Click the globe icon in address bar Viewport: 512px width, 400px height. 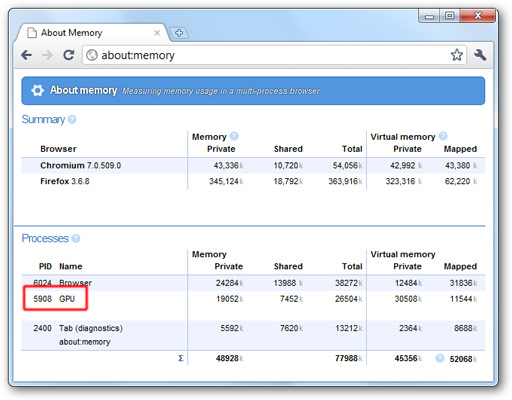[x=92, y=55]
